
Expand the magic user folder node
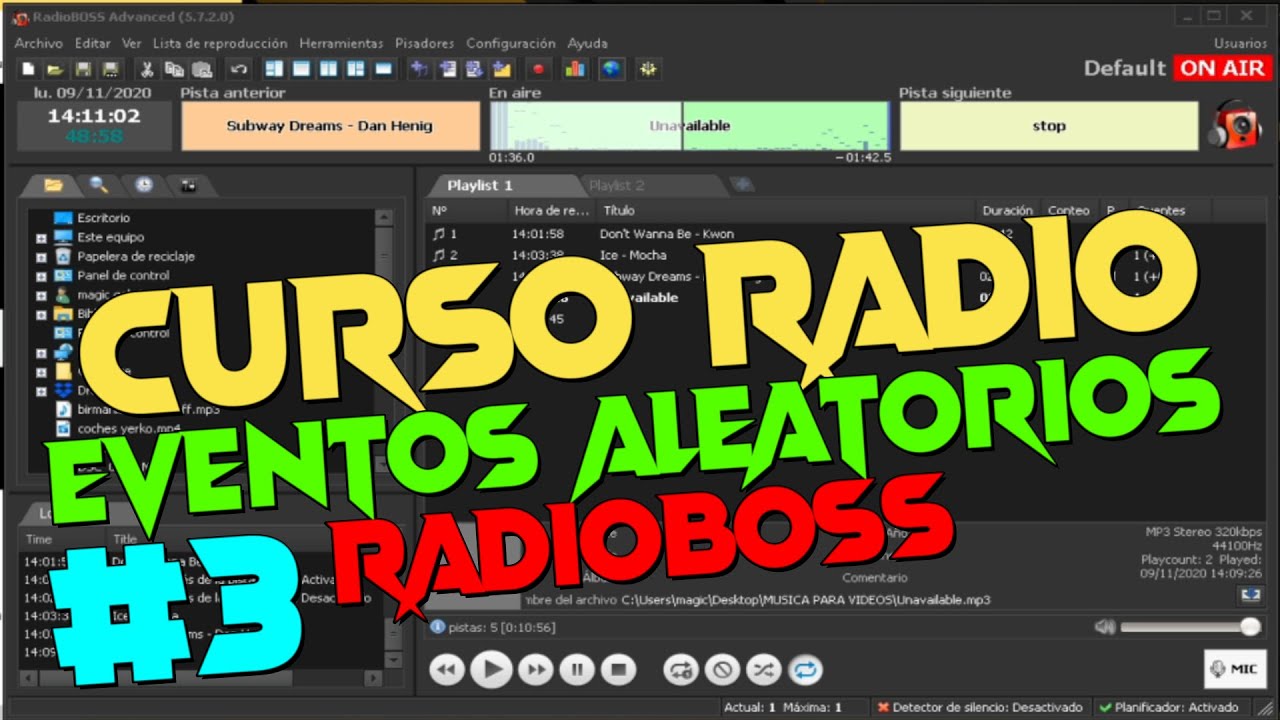[x=41, y=295]
